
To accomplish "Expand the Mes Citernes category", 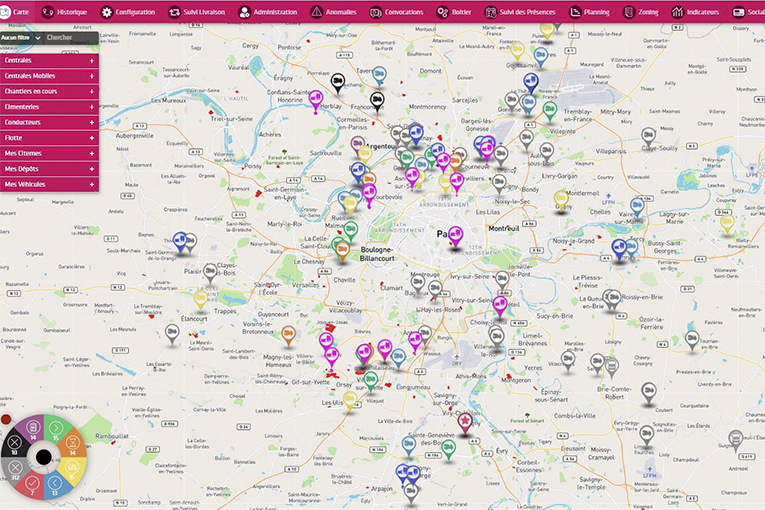I will [49, 153].
